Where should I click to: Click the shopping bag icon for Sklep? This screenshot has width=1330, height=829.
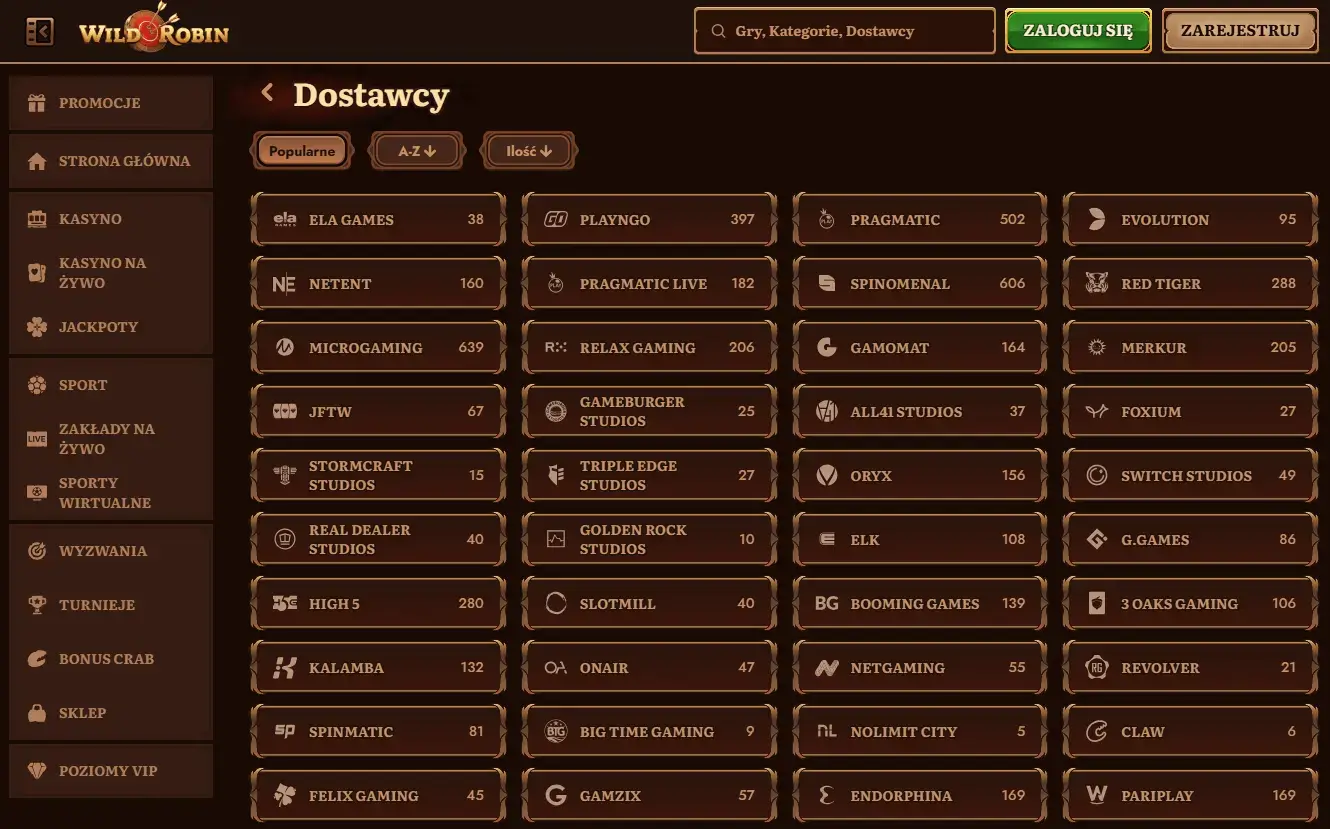click(37, 713)
